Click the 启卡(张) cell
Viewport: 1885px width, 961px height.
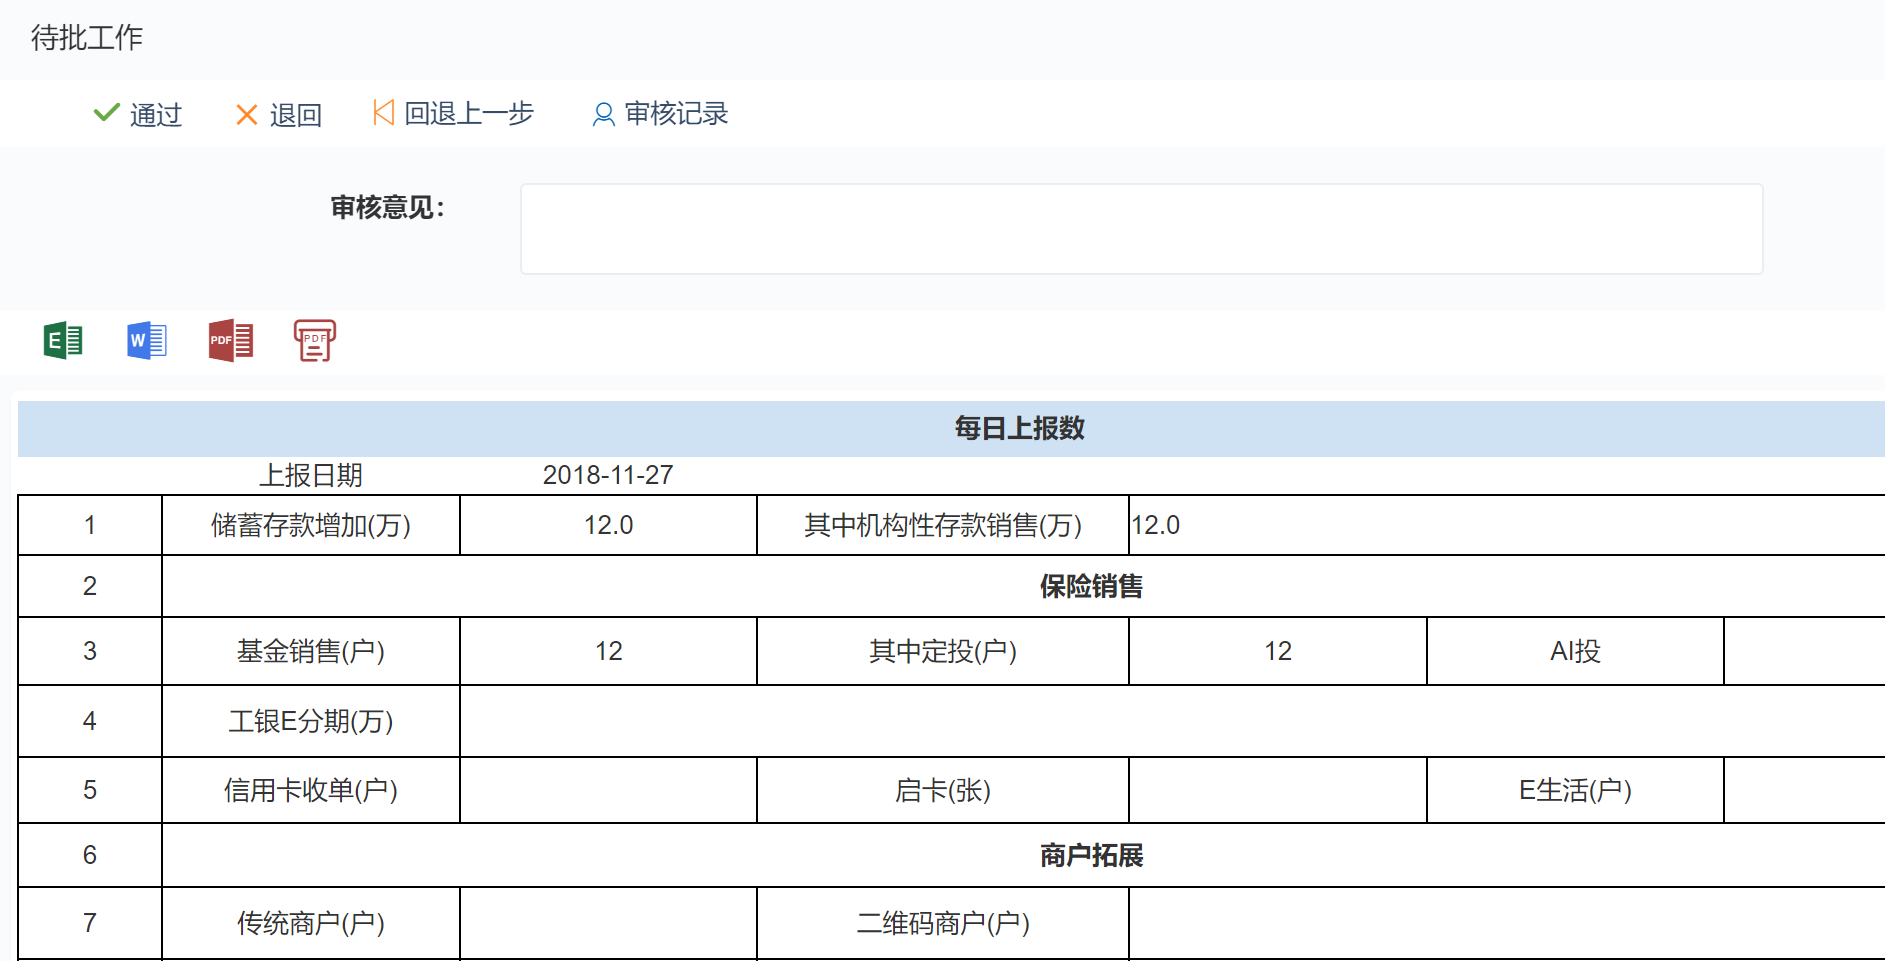(943, 790)
